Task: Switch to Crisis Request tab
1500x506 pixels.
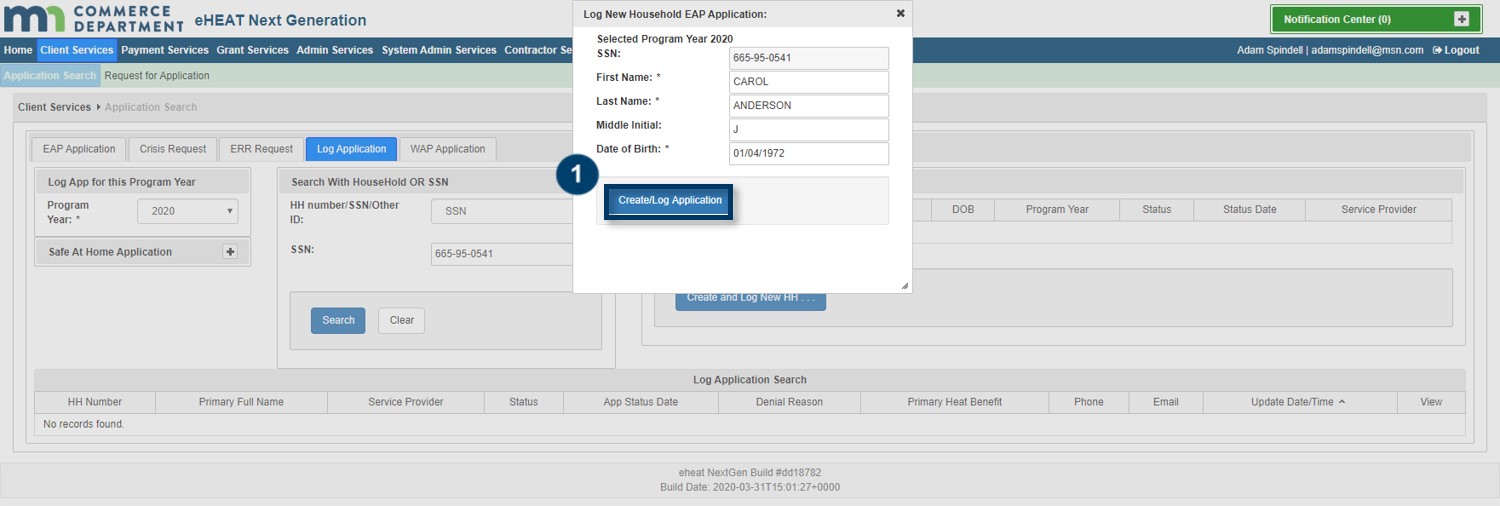Action: click(x=173, y=149)
